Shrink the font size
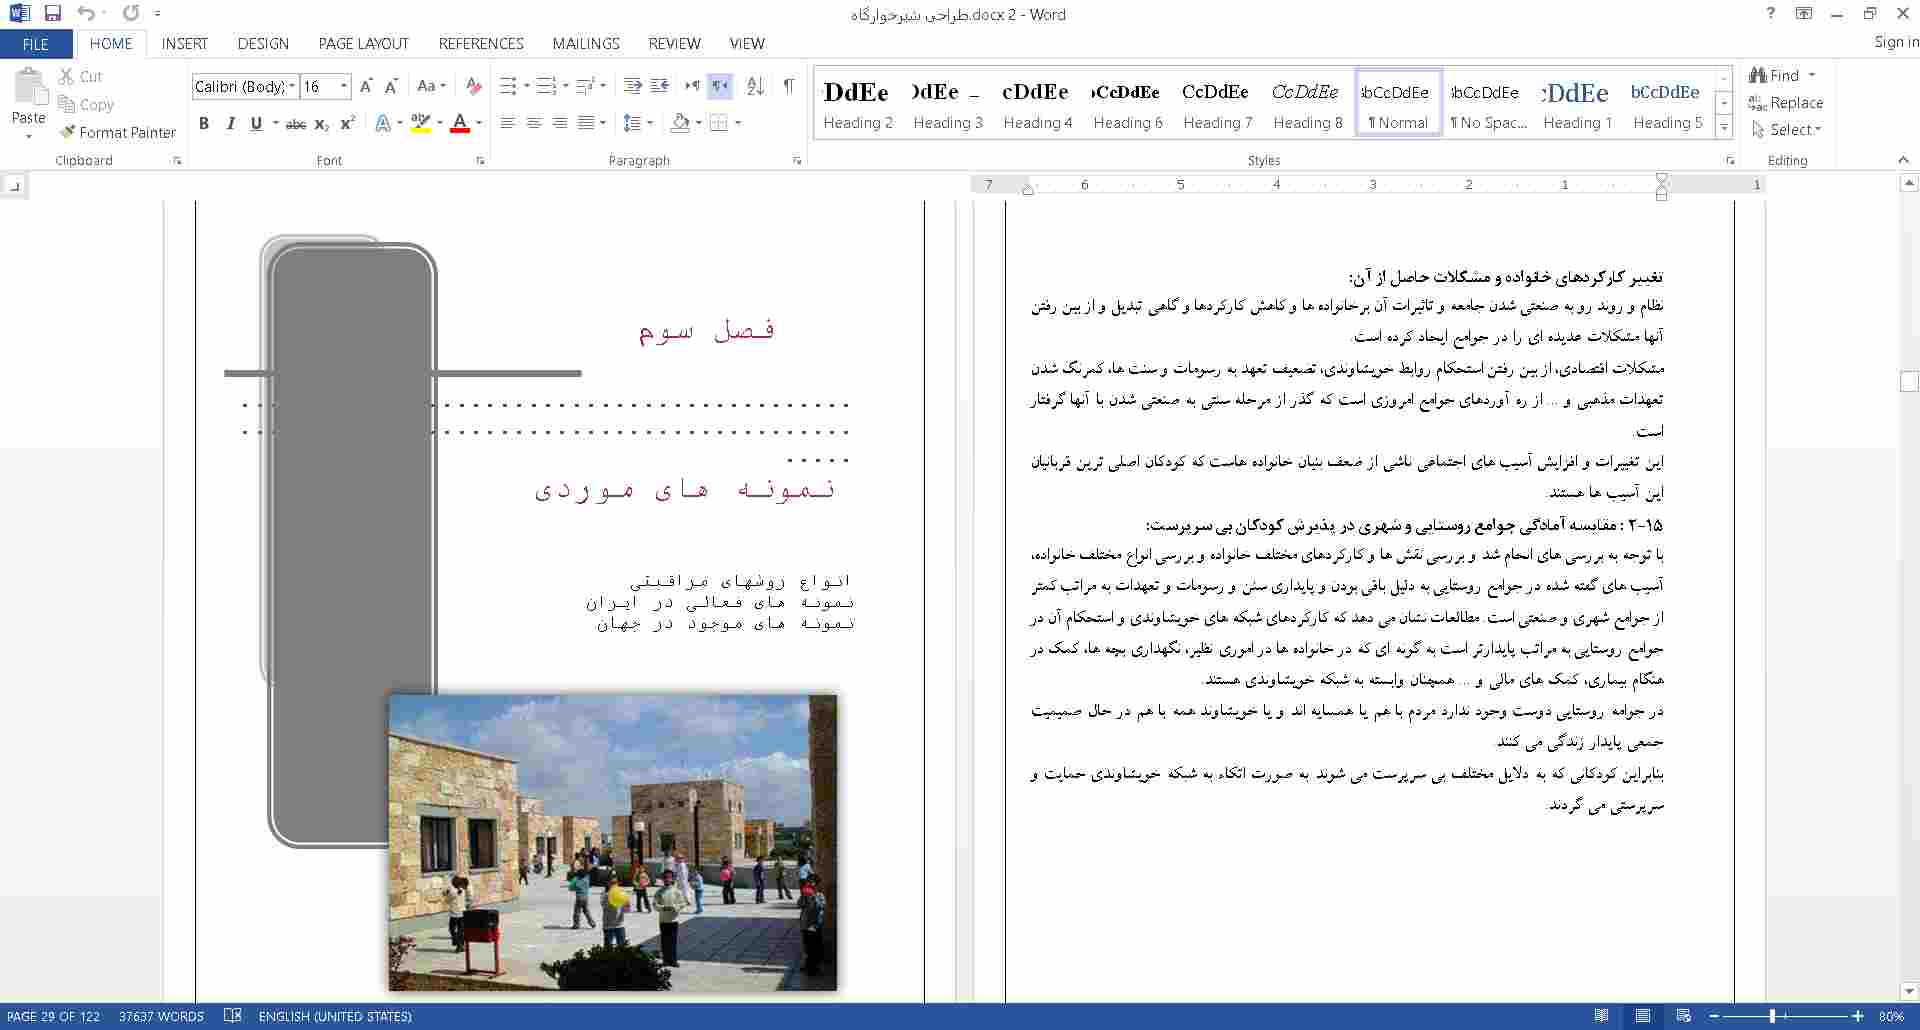1920x1030 pixels. (391, 86)
